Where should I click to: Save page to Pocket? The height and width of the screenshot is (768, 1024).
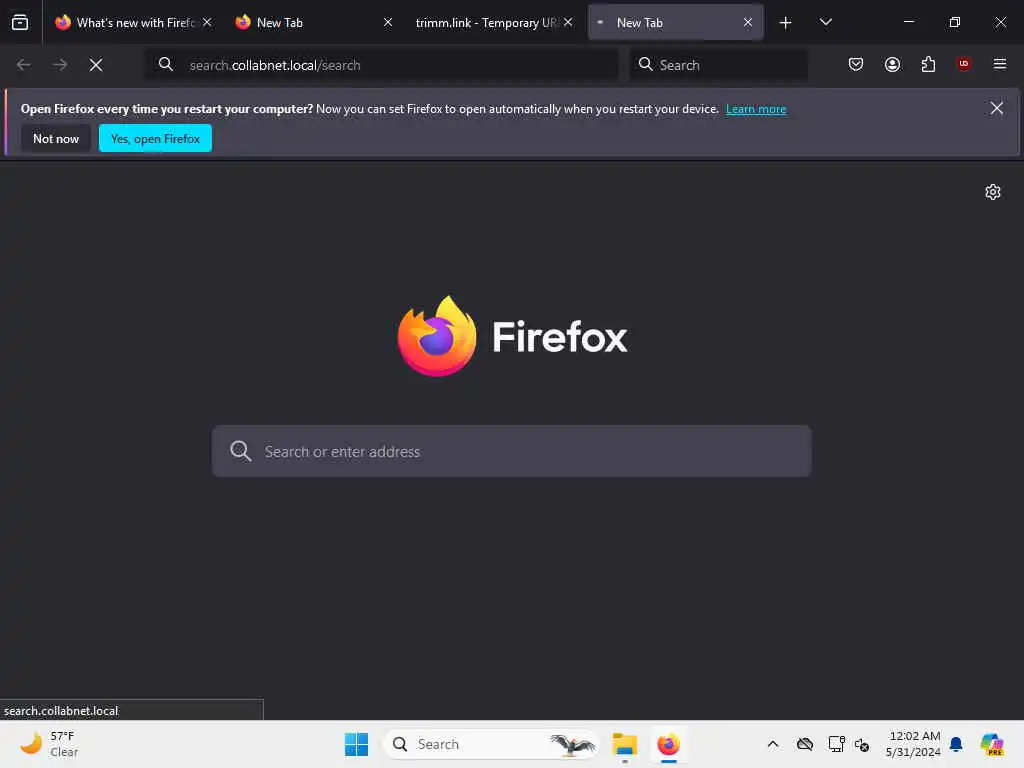click(856, 64)
